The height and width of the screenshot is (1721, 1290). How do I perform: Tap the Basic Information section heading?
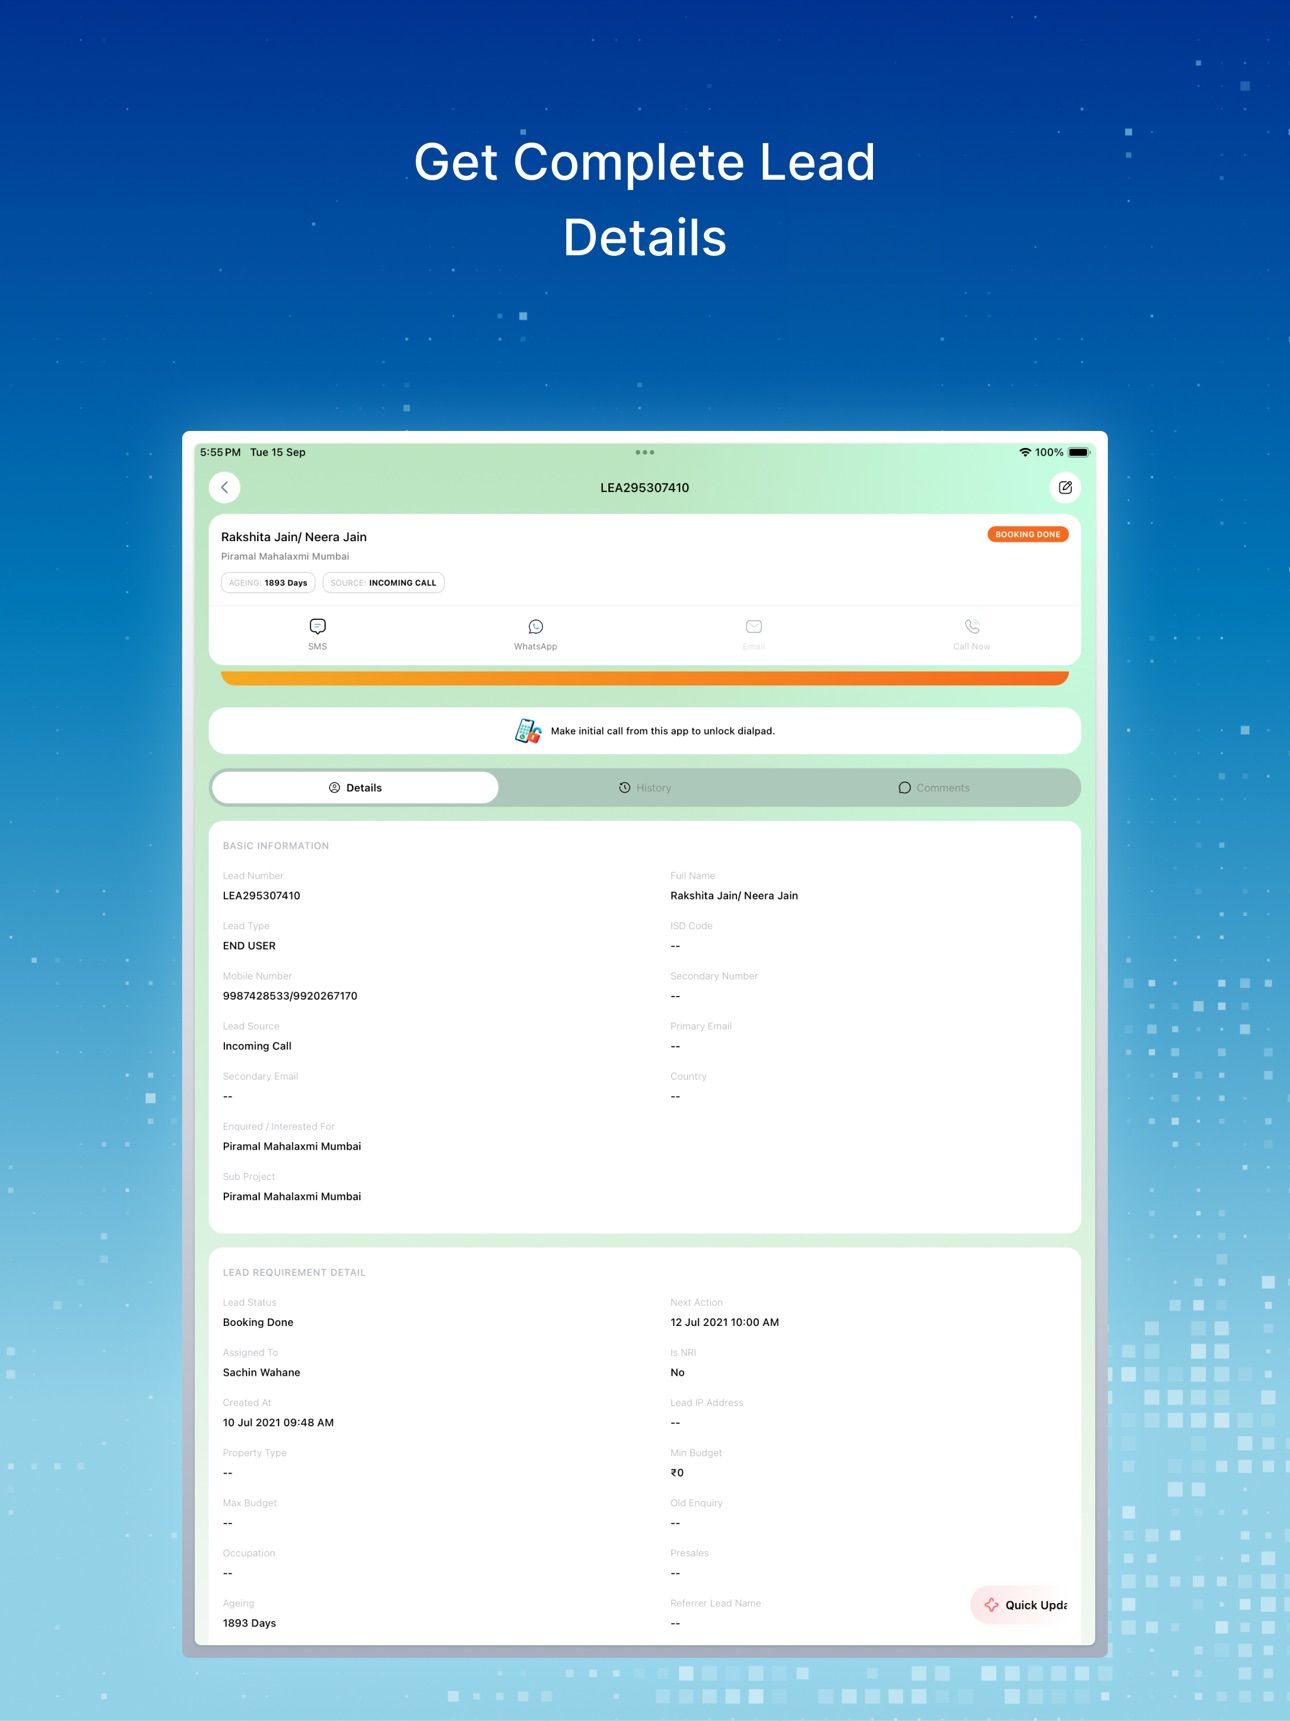(276, 846)
